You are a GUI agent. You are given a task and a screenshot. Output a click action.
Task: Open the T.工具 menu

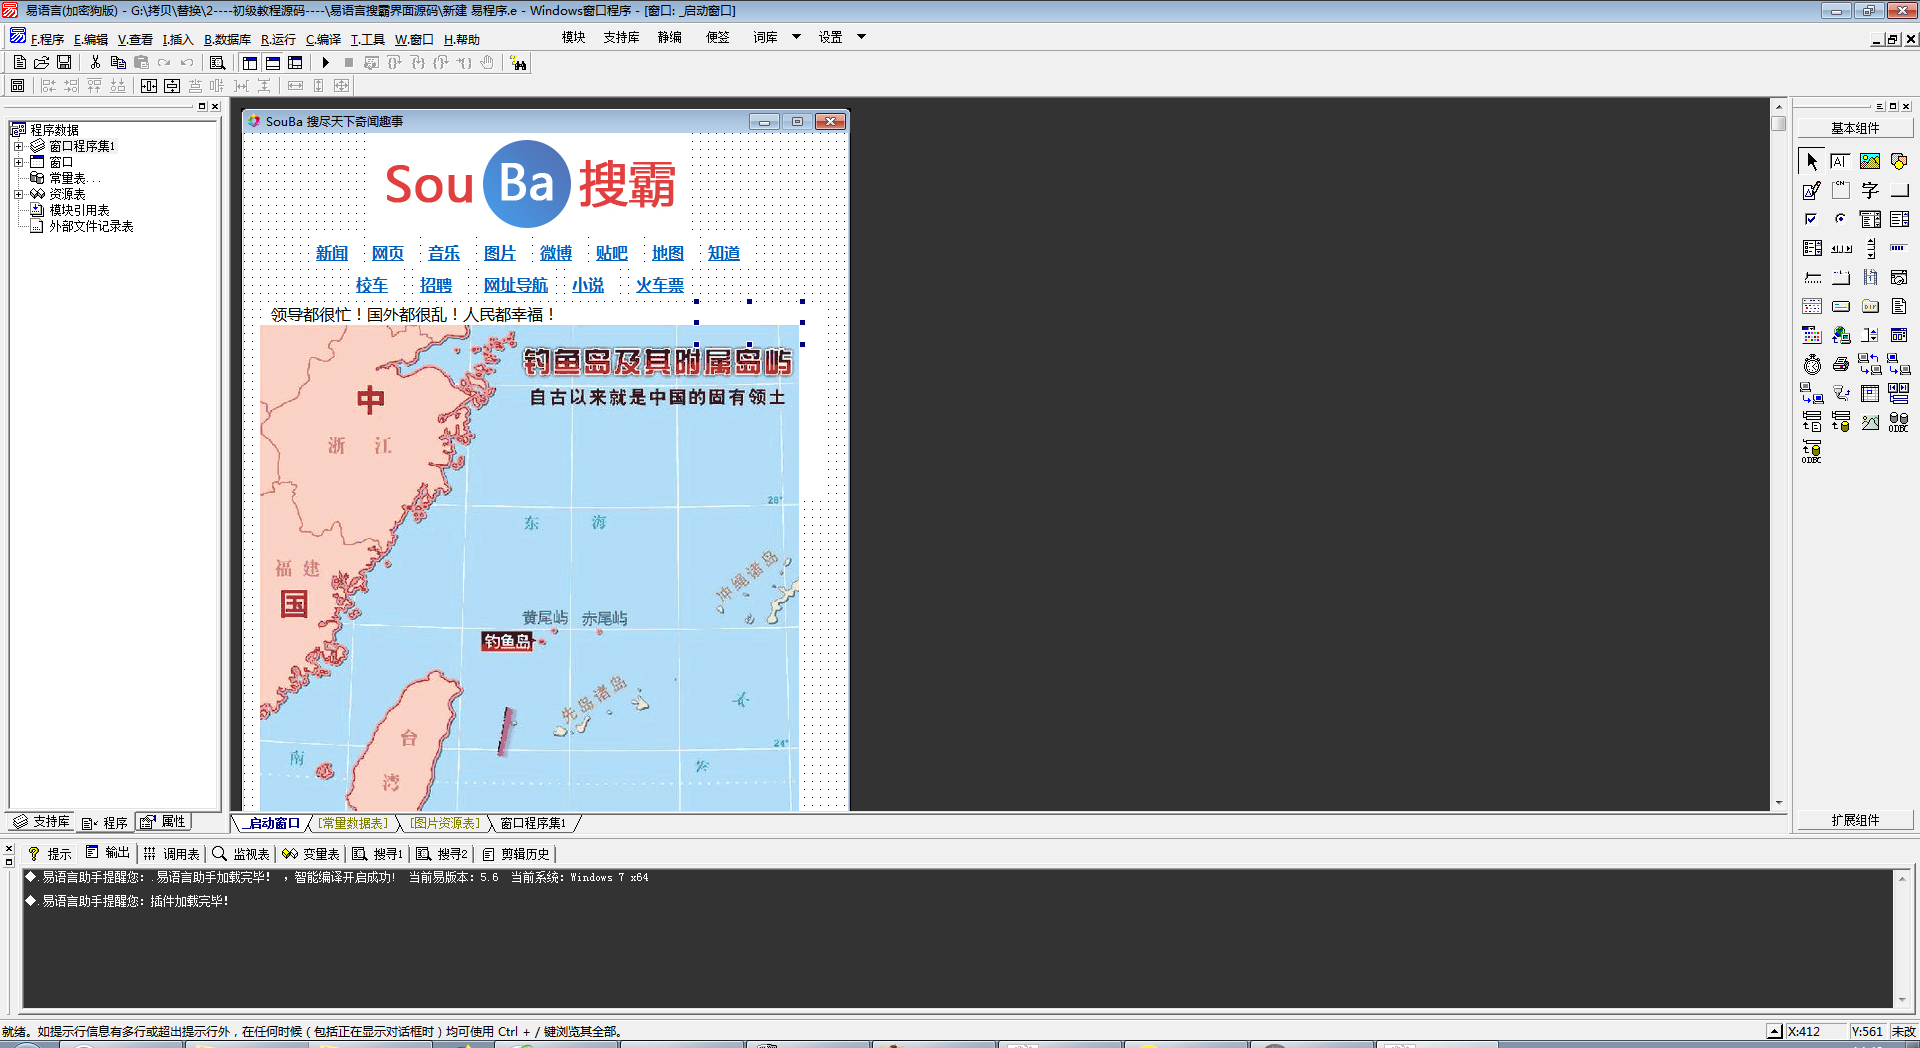(367, 40)
